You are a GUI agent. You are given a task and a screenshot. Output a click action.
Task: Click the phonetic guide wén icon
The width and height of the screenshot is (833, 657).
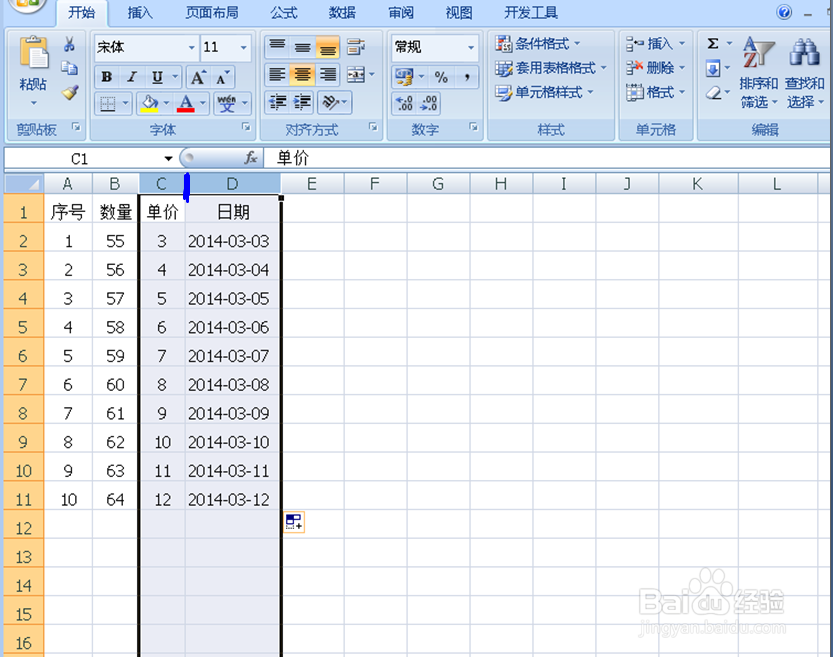pyautogui.click(x=226, y=104)
